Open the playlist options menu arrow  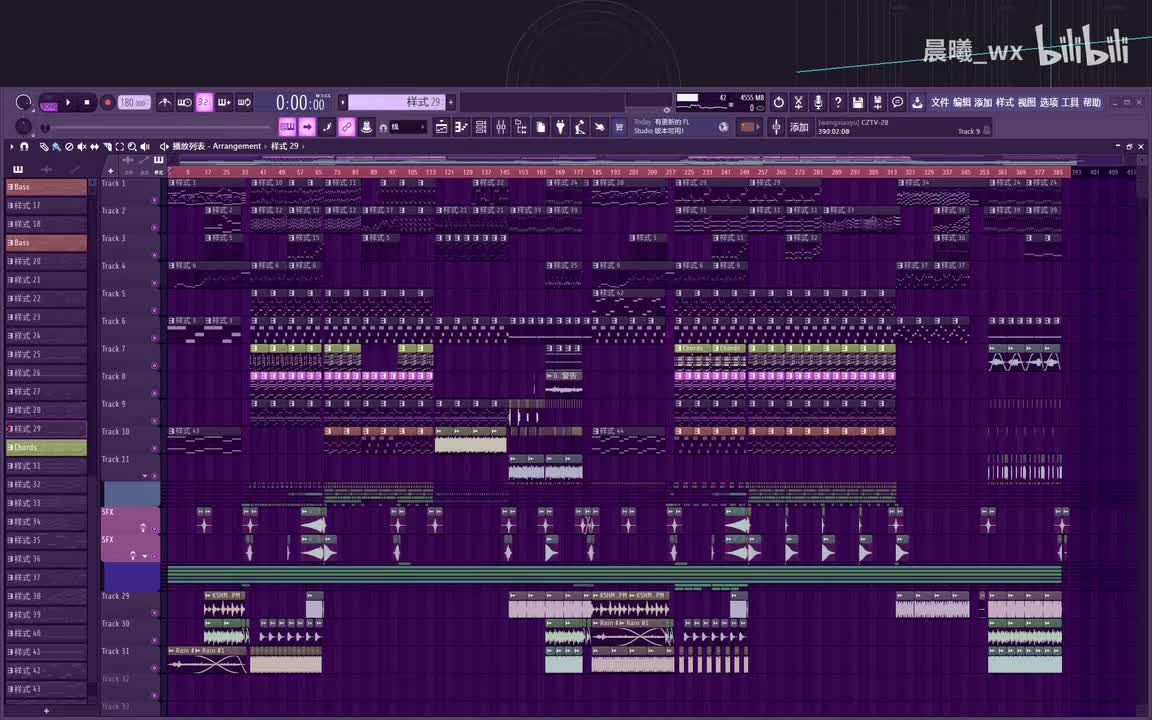click(x=12, y=146)
